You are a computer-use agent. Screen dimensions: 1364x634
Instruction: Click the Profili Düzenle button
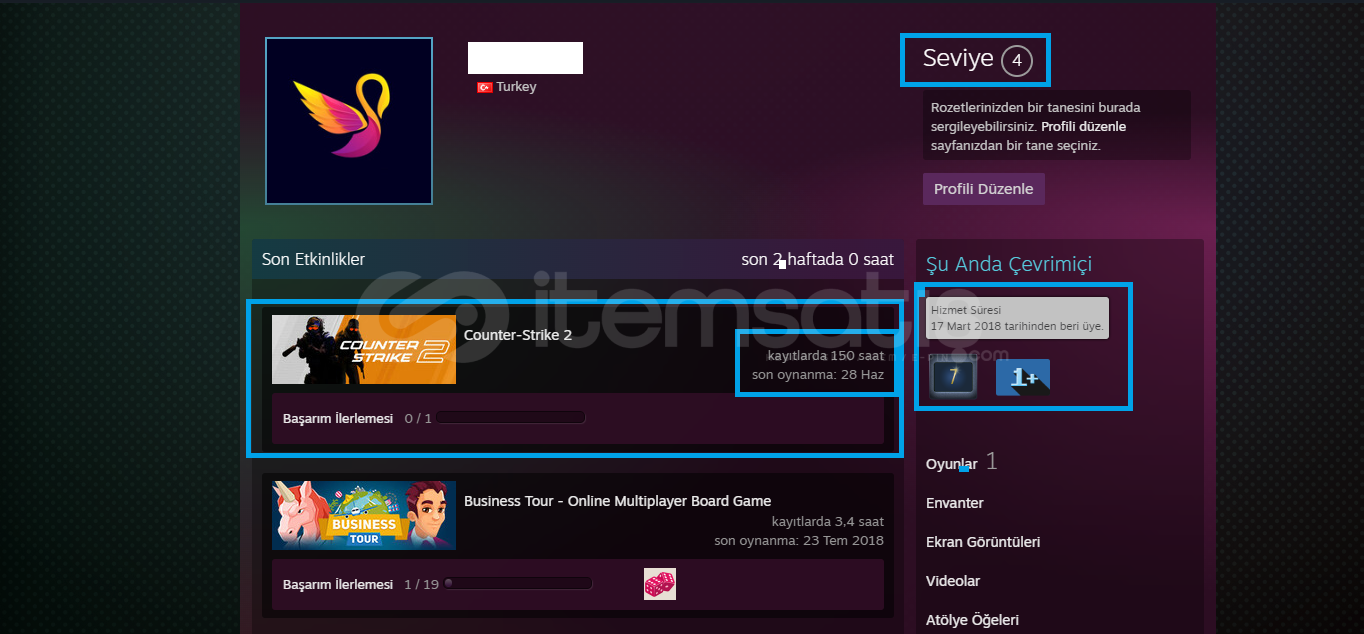pyautogui.click(x=984, y=189)
